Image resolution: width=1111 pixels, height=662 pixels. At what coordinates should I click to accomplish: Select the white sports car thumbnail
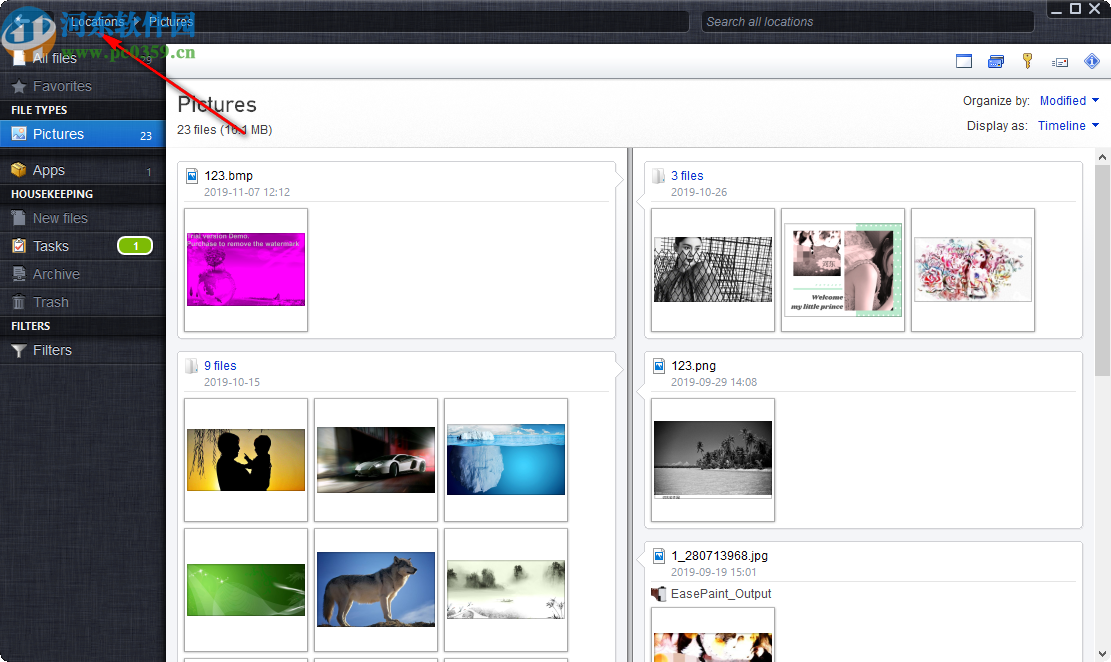point(376,460)
